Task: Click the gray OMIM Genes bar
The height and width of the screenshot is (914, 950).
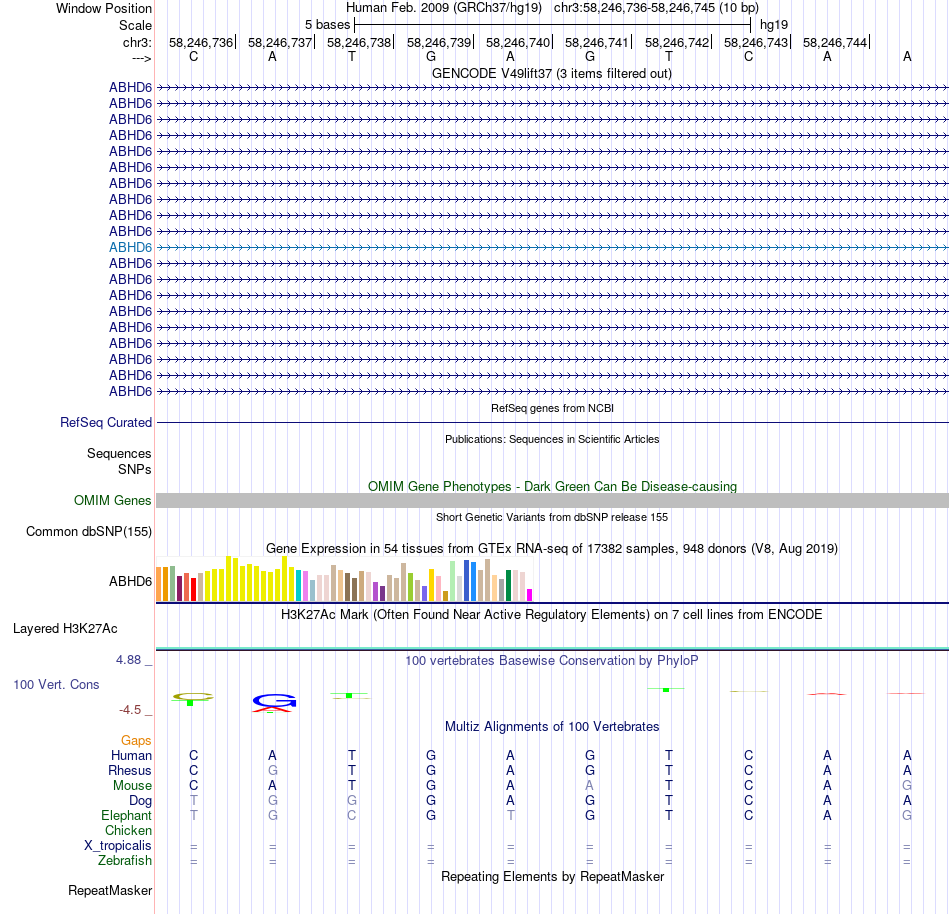Action: [552, 500]
